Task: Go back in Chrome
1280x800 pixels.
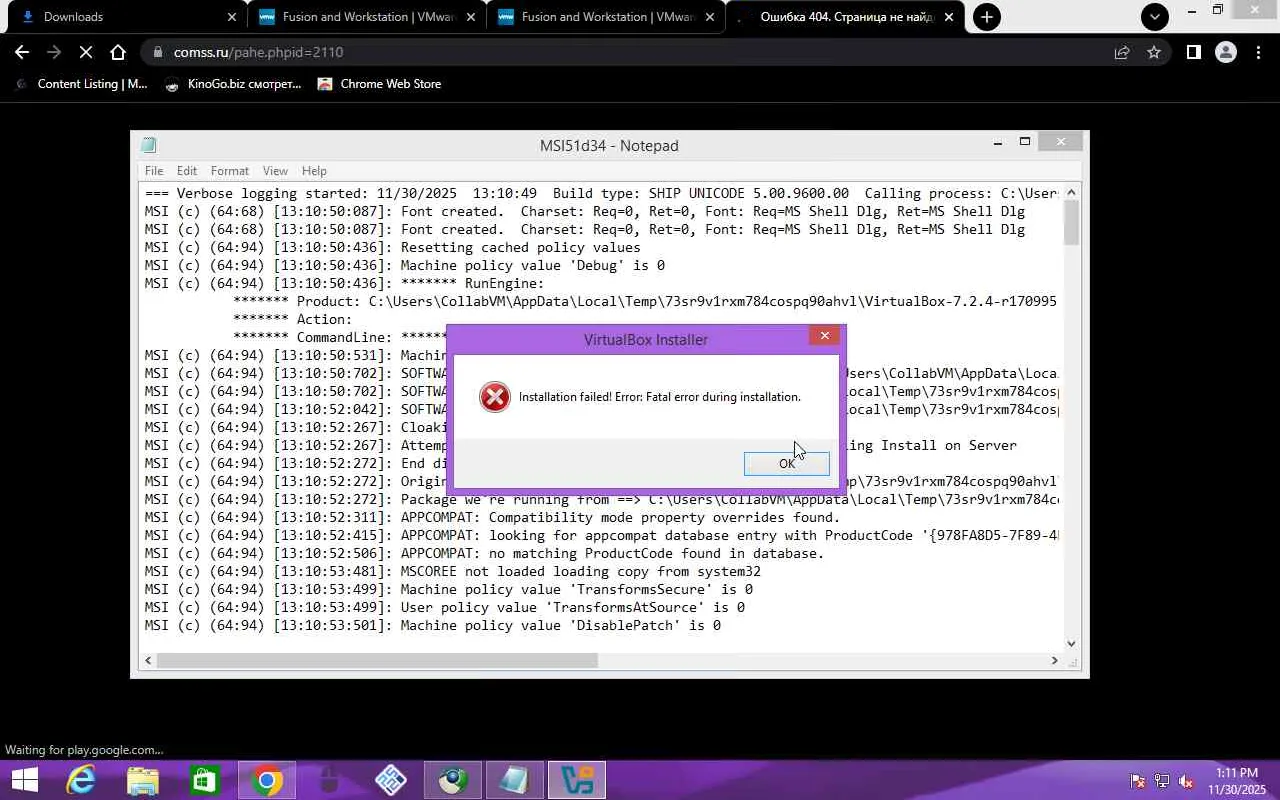Action: [22, 52]
